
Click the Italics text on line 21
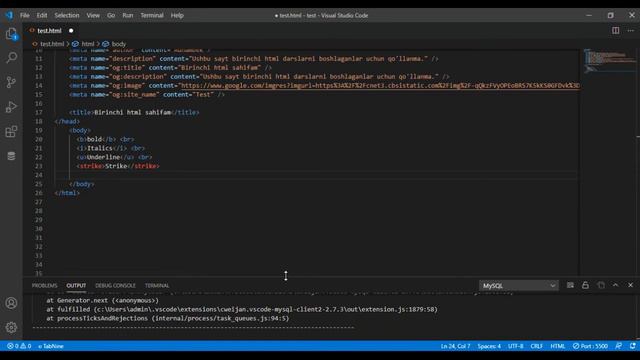(100, 148)
